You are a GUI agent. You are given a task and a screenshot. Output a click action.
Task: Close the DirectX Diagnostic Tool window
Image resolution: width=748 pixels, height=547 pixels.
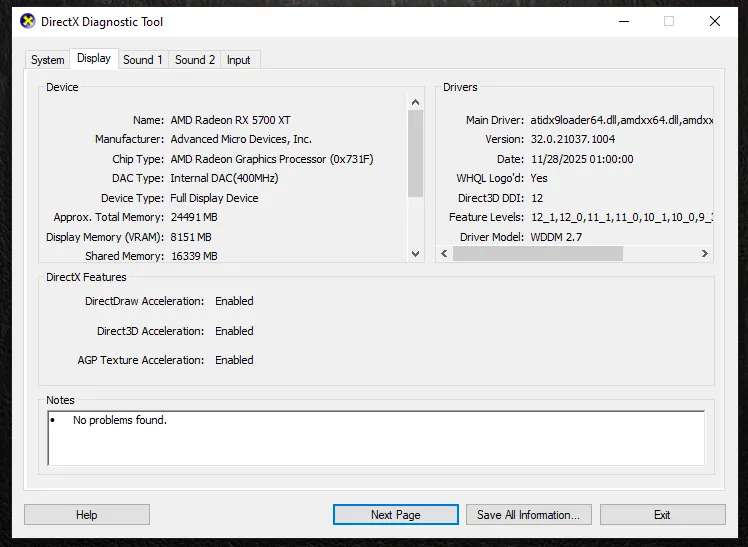pos(715,21)
